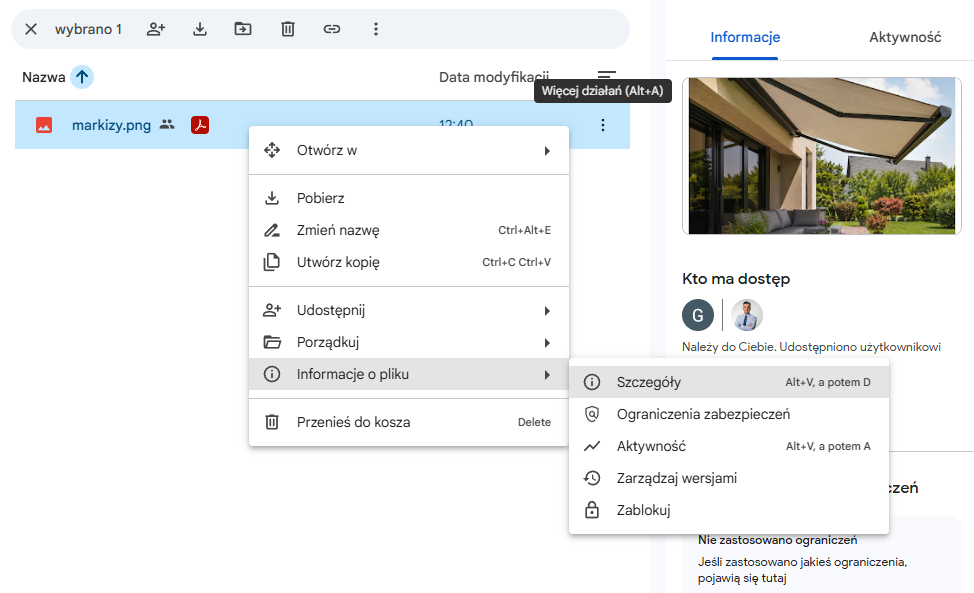This screenshot has height=593, width=974.
Task: Click the move-to-folder toolbar icon
Action: (243, 29)
